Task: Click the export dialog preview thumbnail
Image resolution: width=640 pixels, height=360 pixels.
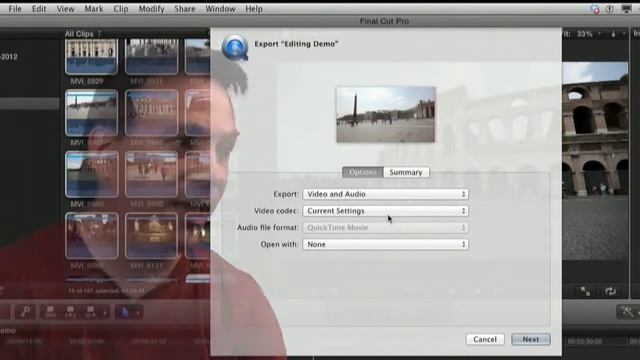Action: 386,115
